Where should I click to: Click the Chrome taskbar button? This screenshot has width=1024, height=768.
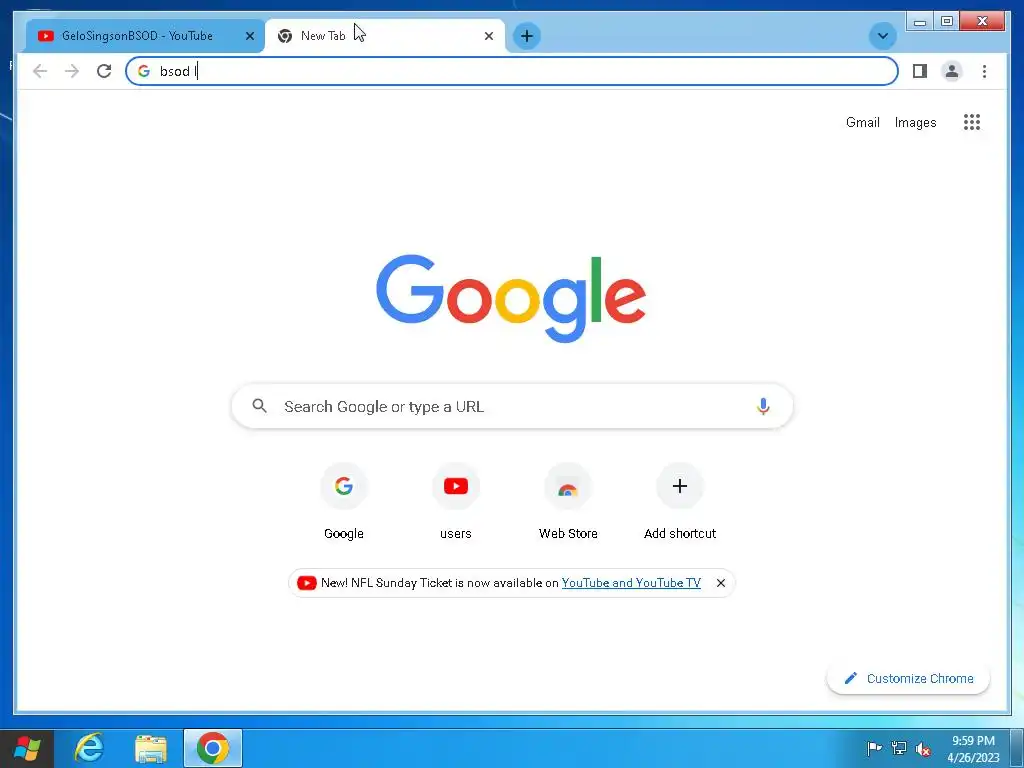point(213,748)
